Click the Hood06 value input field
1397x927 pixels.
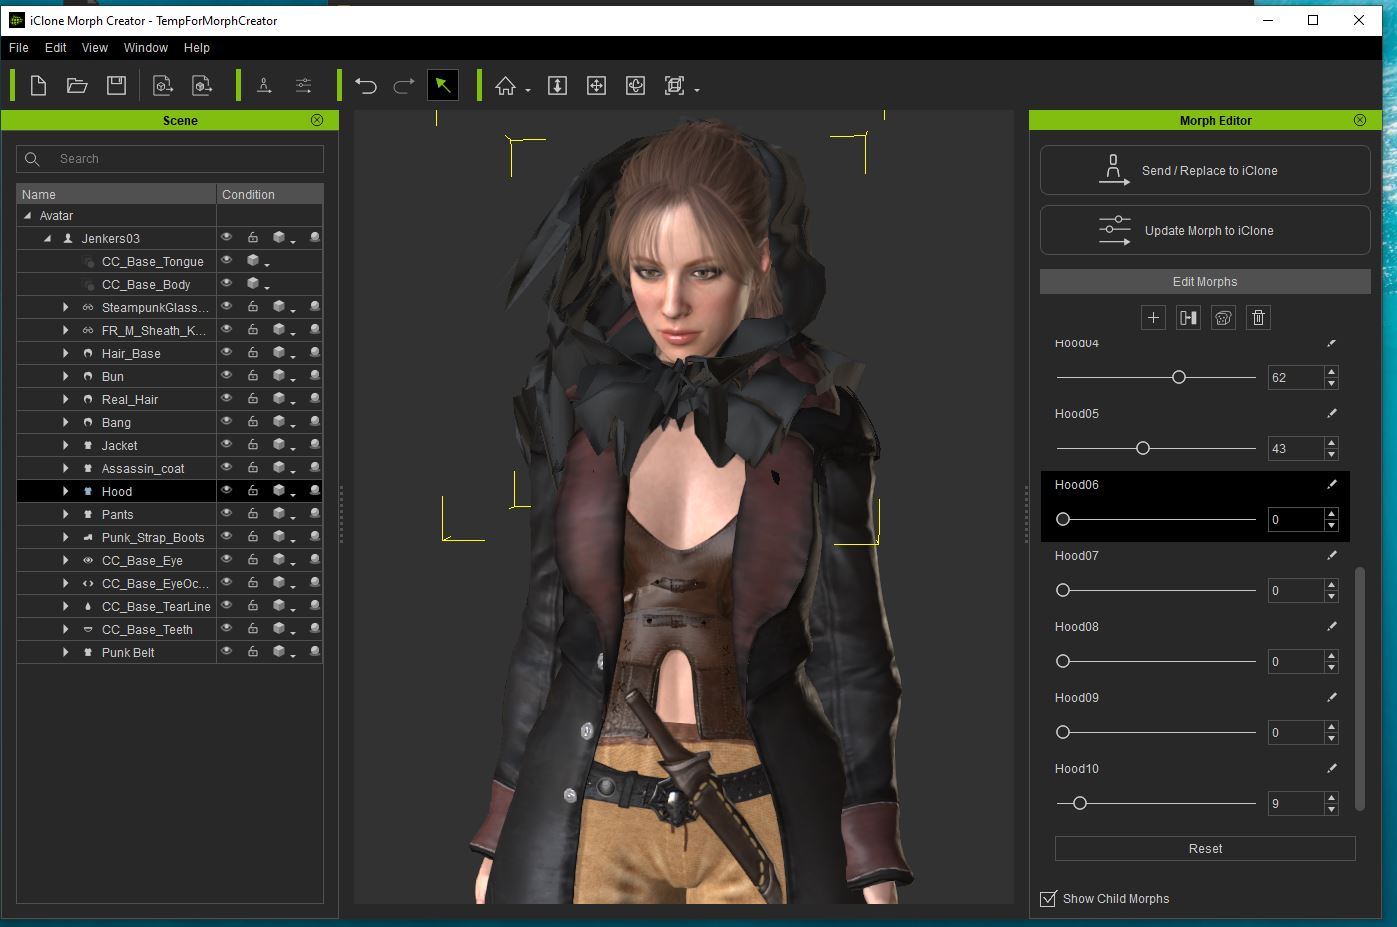1295,519
